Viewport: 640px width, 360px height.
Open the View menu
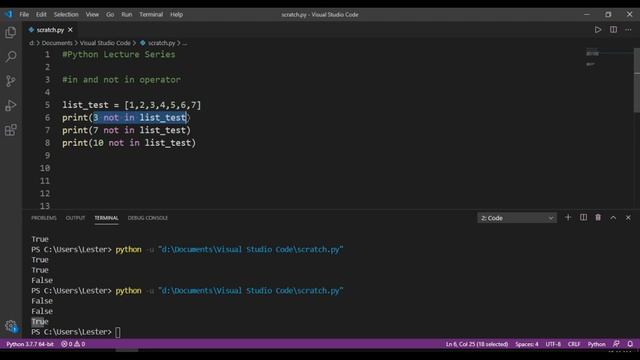92,14
